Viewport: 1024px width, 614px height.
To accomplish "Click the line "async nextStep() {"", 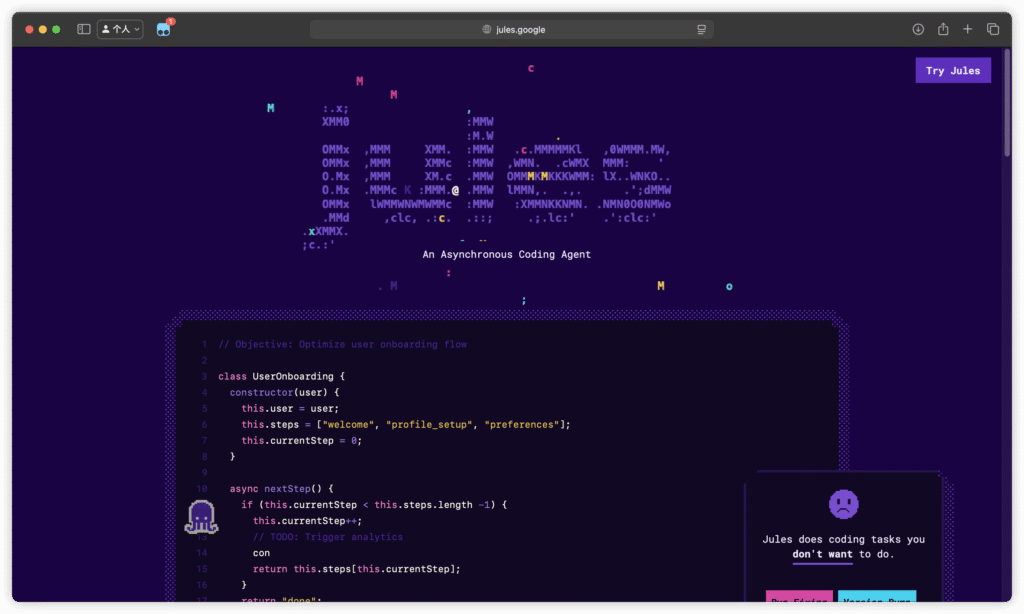I will [x=281, y=489].
